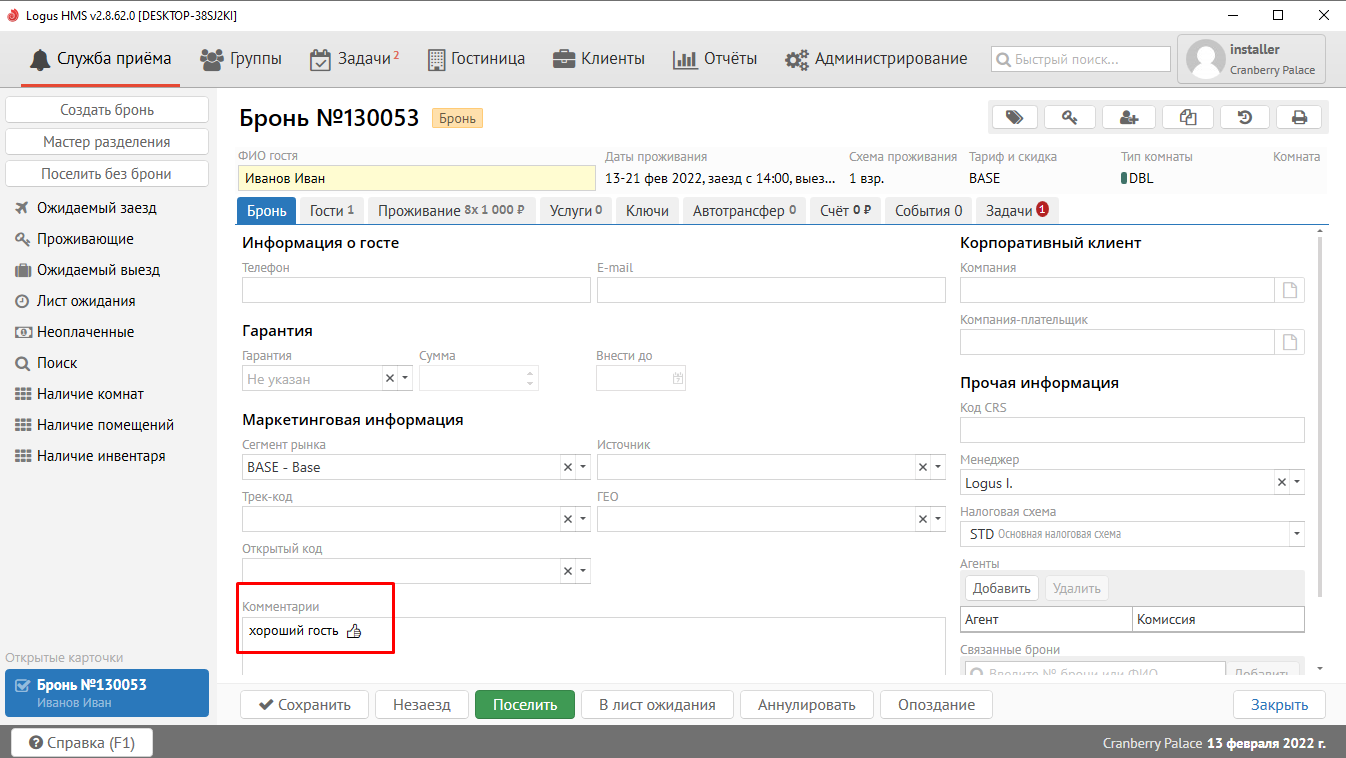
Task: Open the Отчёты main menu
Action: click(x=715, y=59)
